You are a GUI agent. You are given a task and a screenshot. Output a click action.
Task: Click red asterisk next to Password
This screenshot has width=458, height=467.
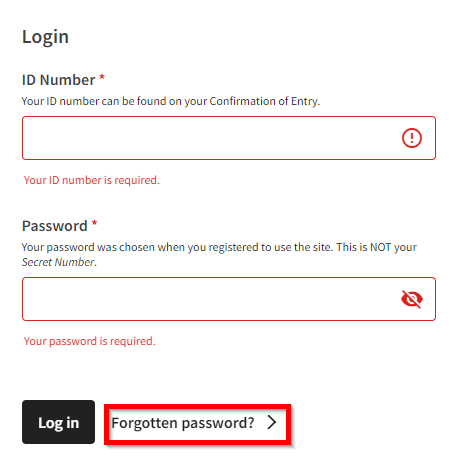coord(95,224)
